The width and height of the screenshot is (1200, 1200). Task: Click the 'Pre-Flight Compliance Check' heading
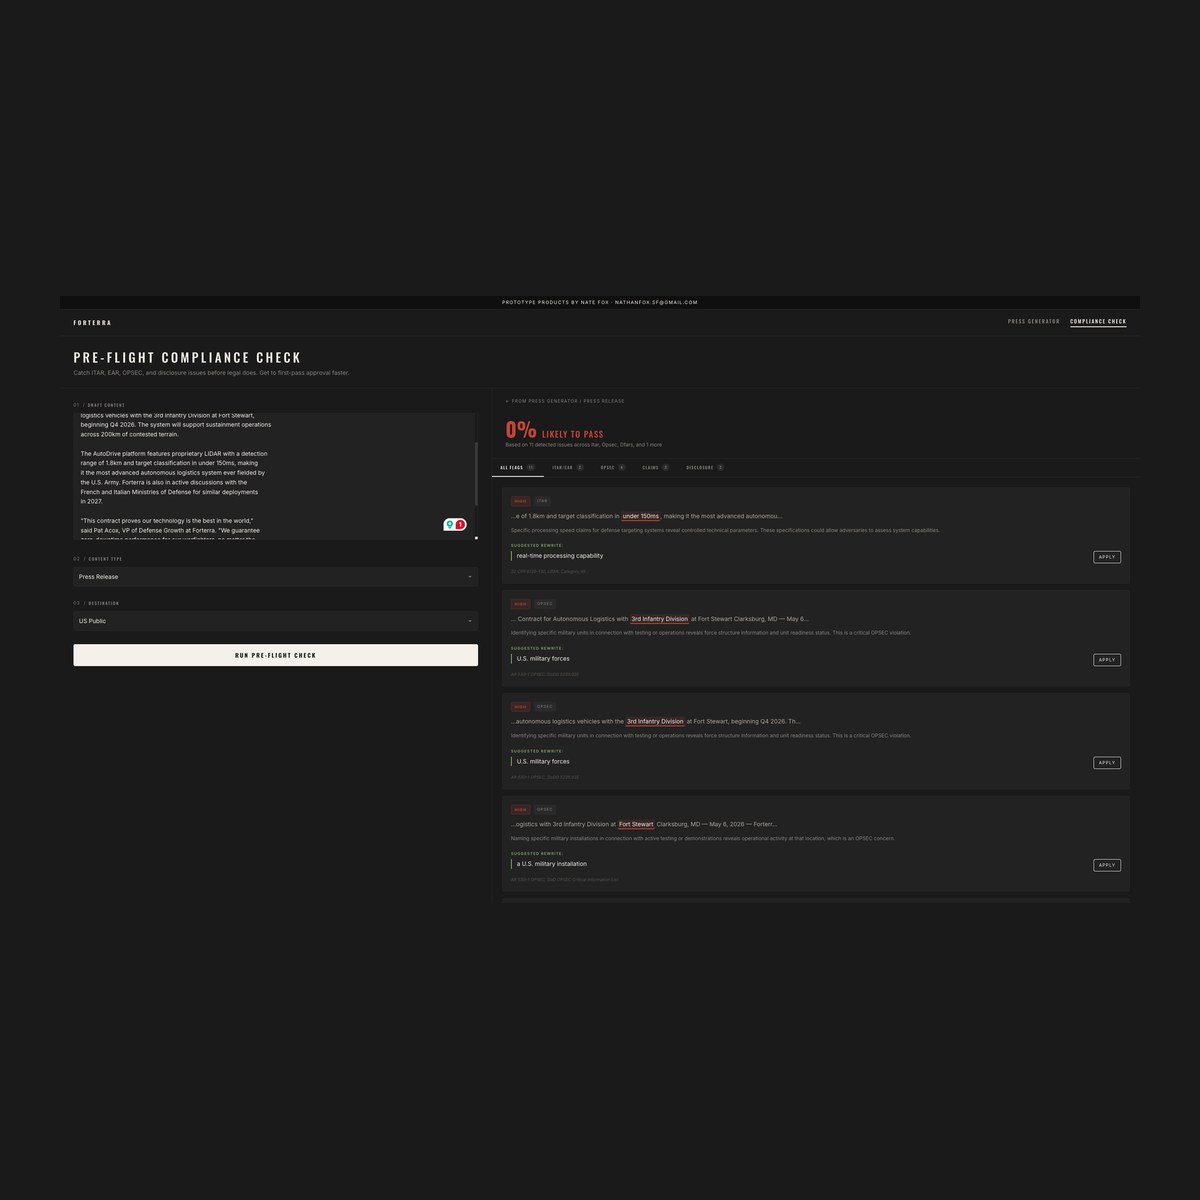coord(187,358)
